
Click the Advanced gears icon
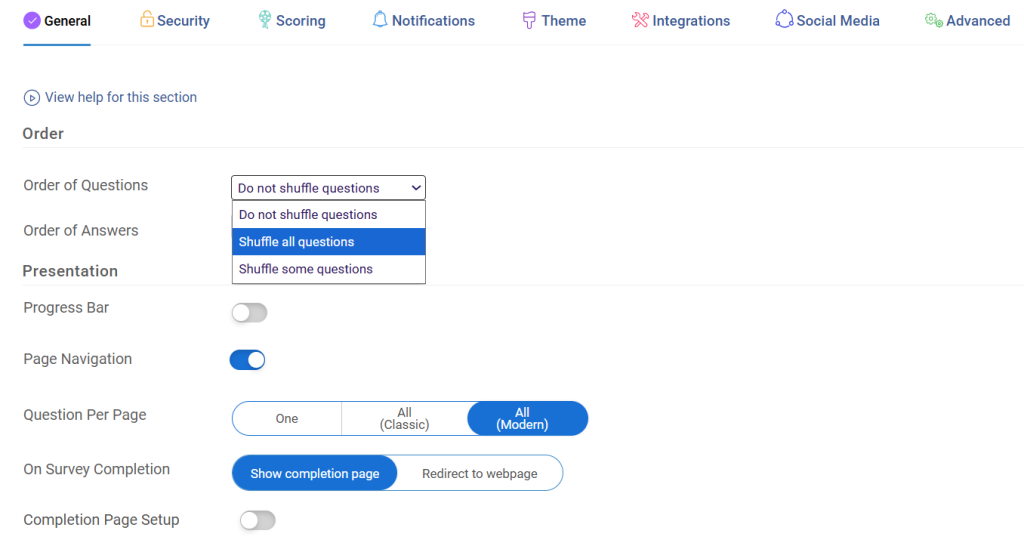coord(933,20)
